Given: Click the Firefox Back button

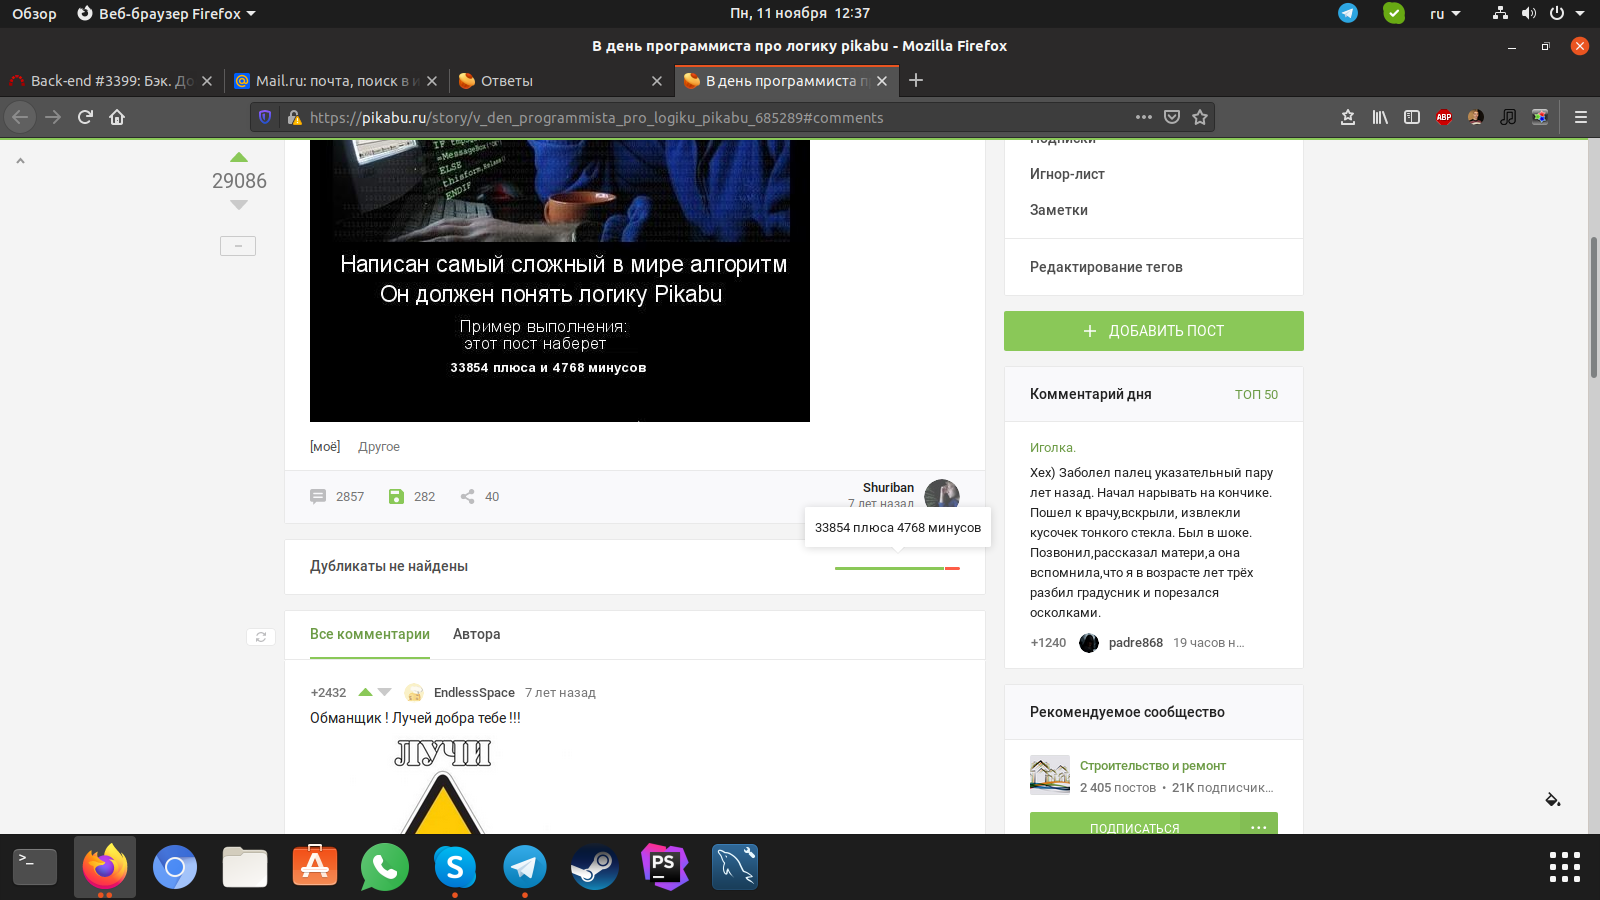Looking at the screenshot, I should click(x=21, y=117).
